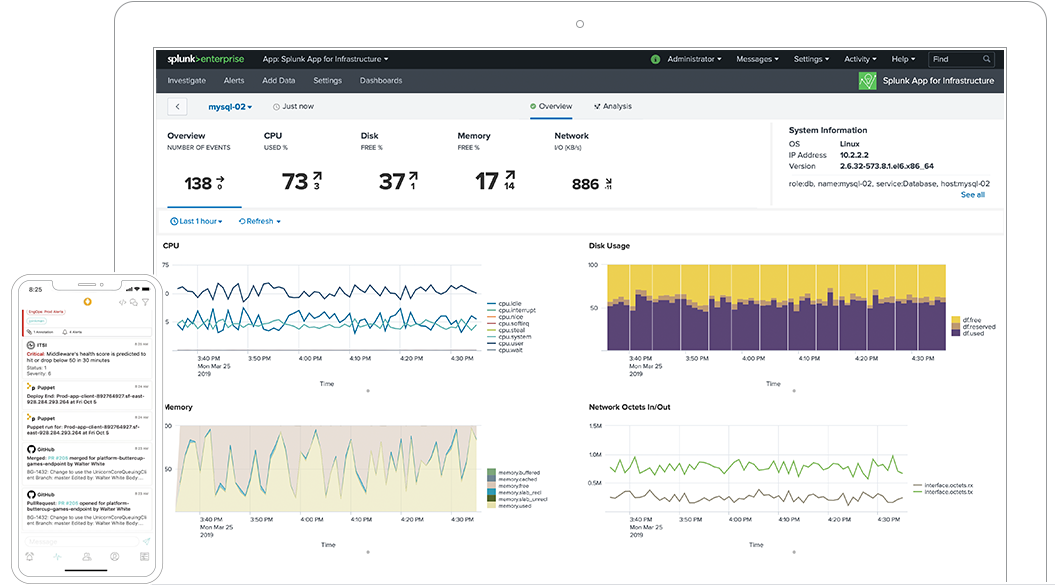Viewport: 1060px width, 586px height.
Task: Tap the paperclip 1 Annotation icon on phone
Action: click(30, 332)
